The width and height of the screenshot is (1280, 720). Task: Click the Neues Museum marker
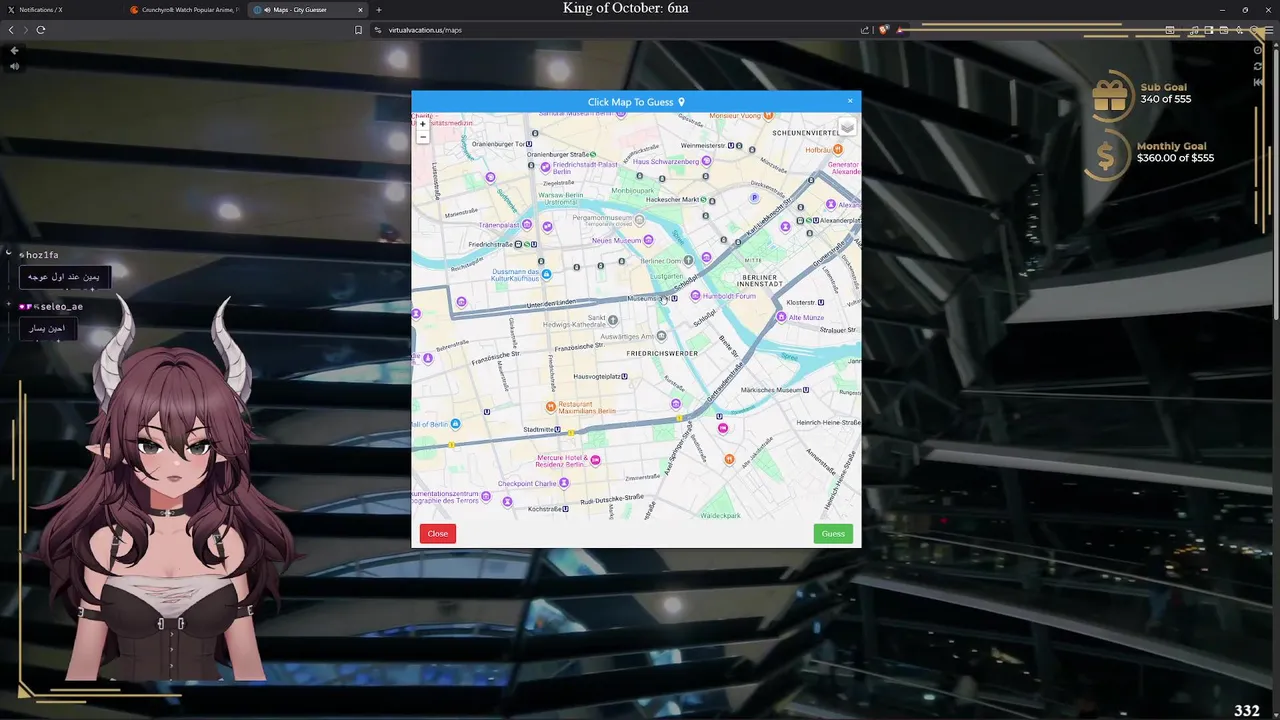tap(648, 240)
